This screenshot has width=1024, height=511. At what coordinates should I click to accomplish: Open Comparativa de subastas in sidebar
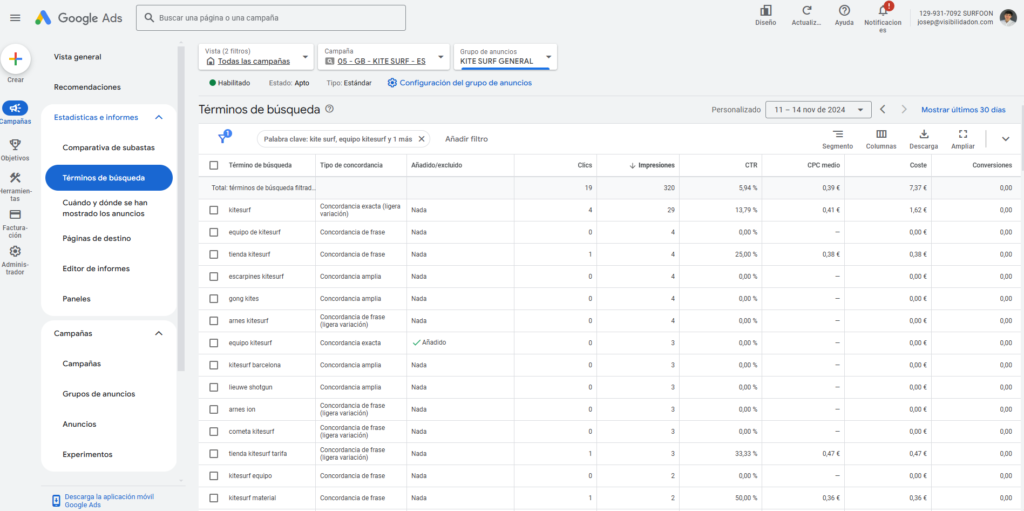coord(108,148)
